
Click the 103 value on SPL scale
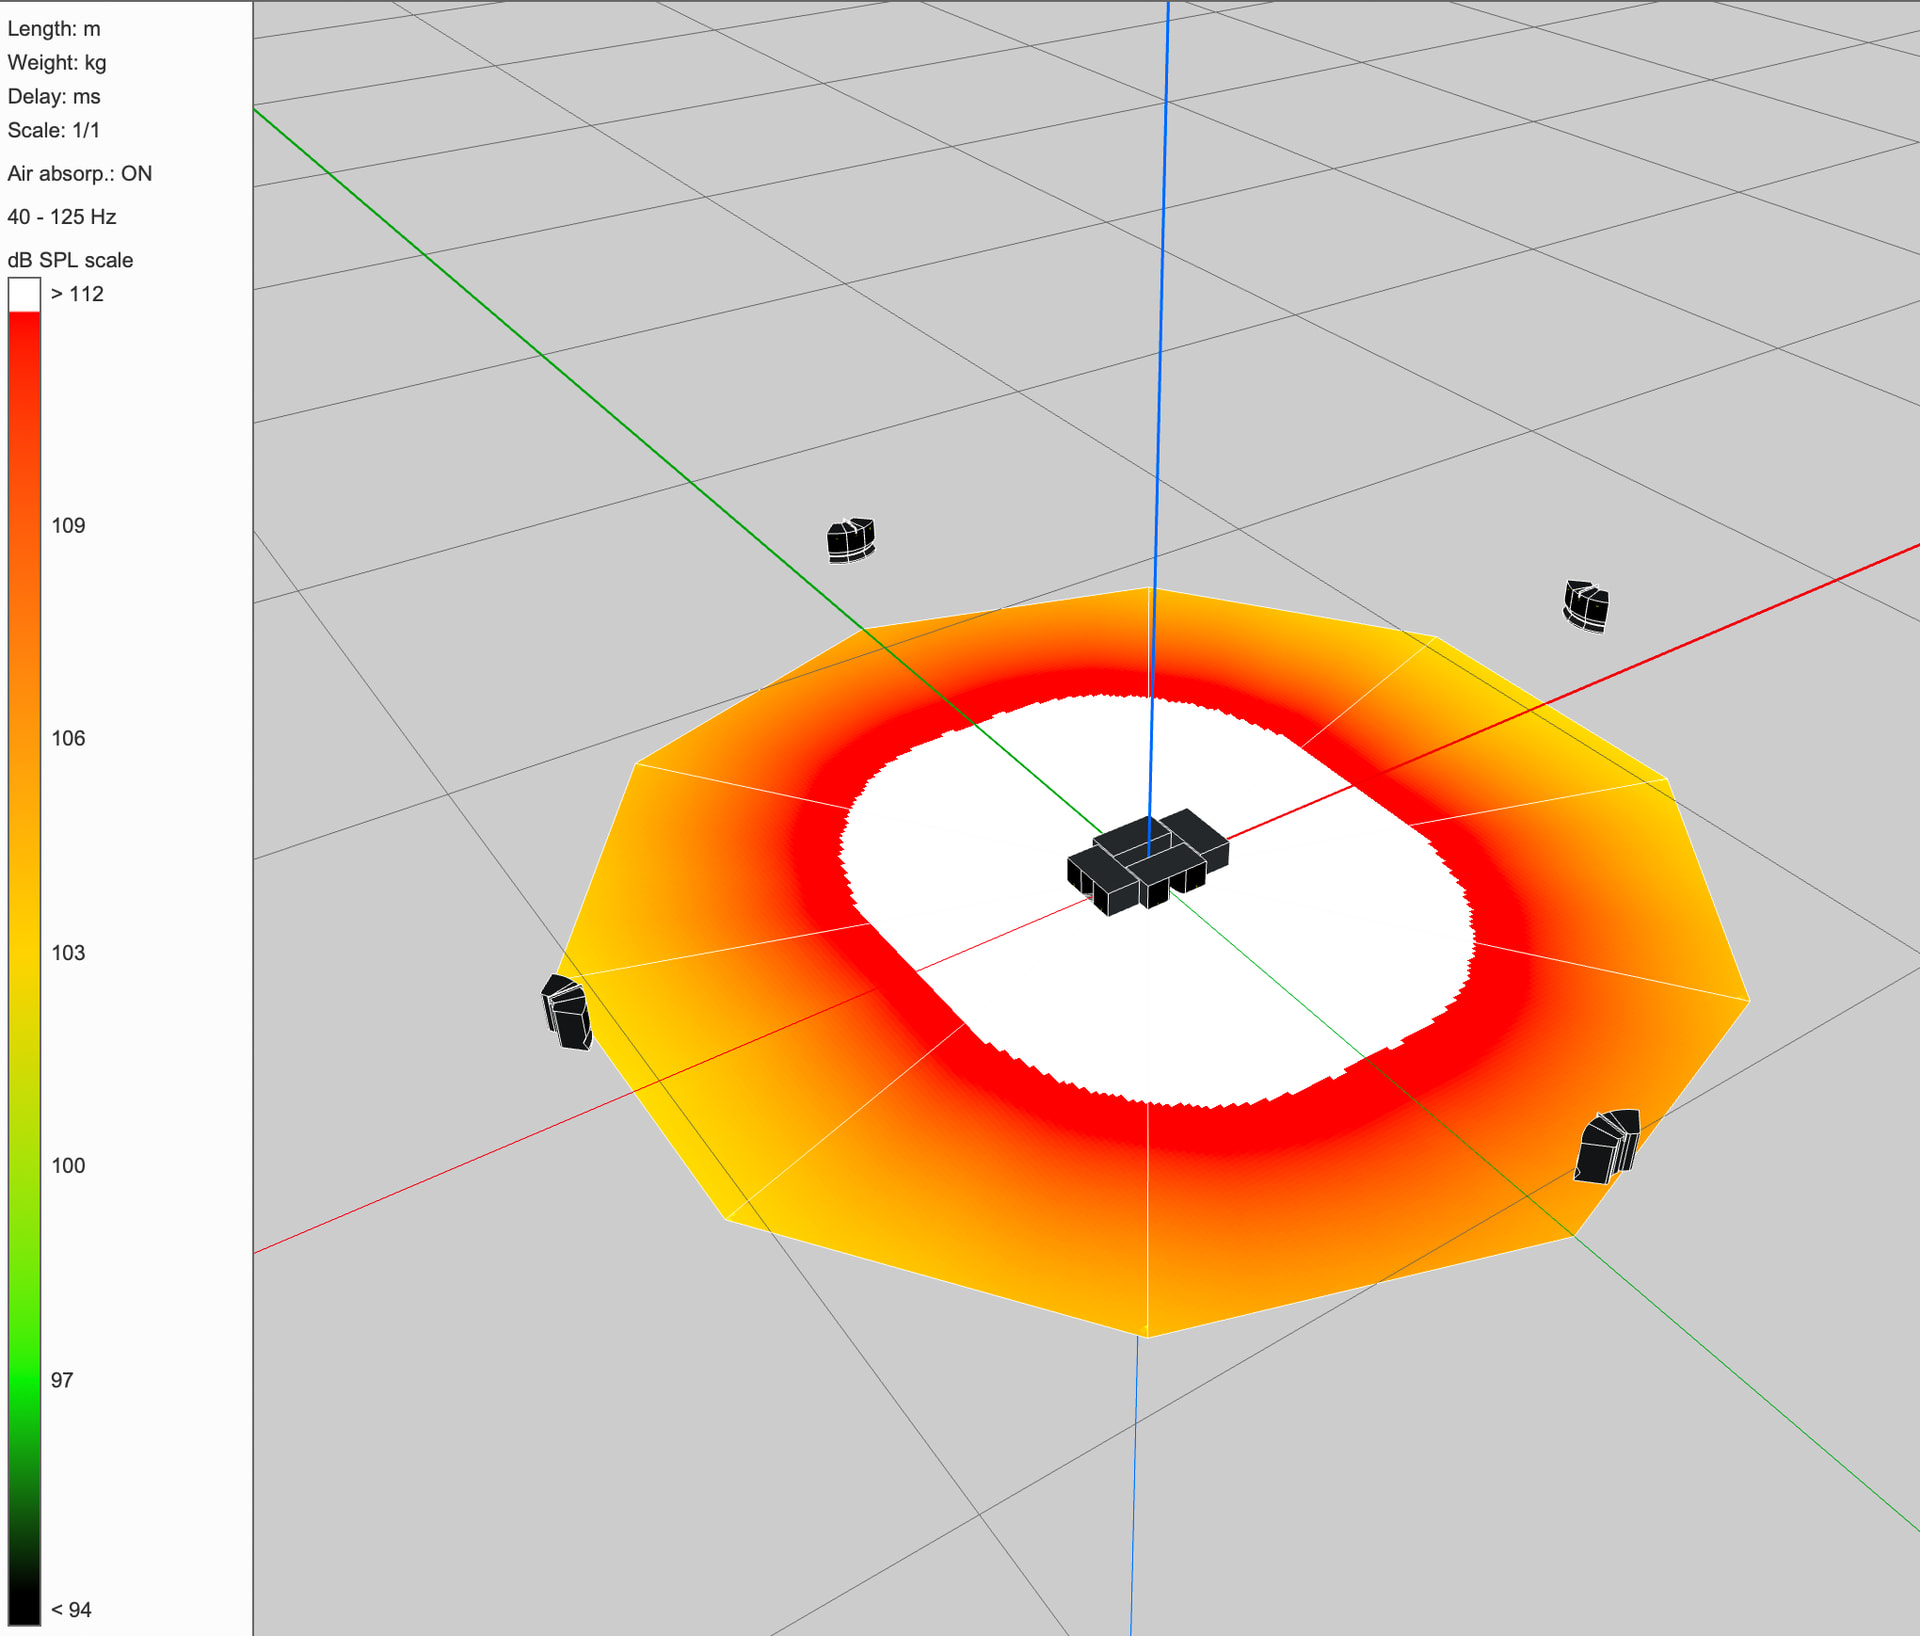pos(68,953)
